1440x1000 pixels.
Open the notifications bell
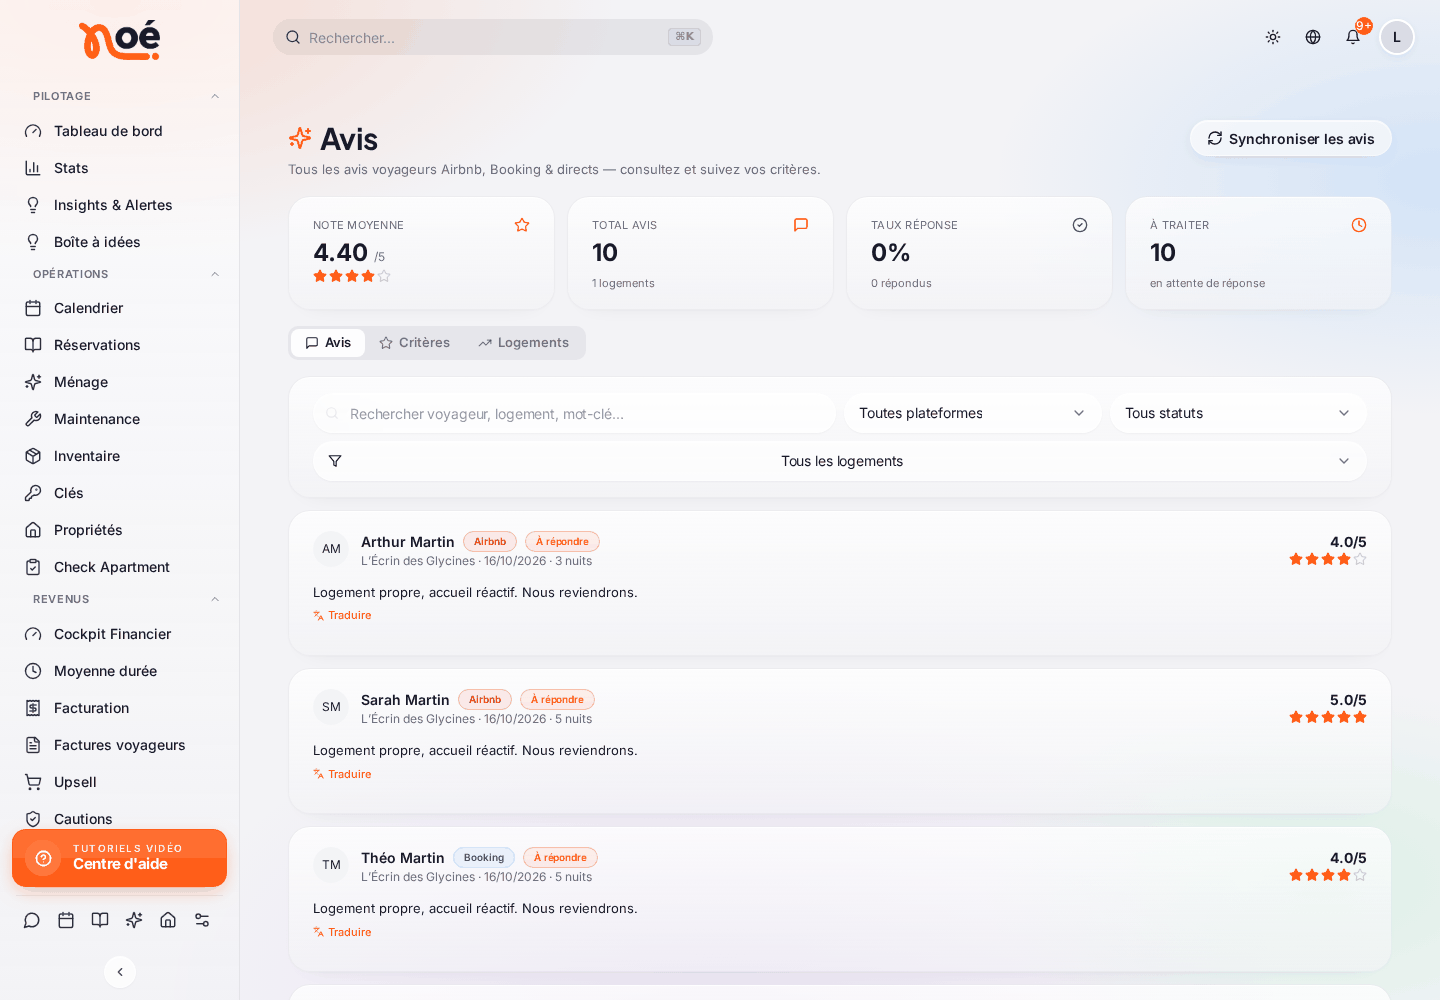[1353, 37]
